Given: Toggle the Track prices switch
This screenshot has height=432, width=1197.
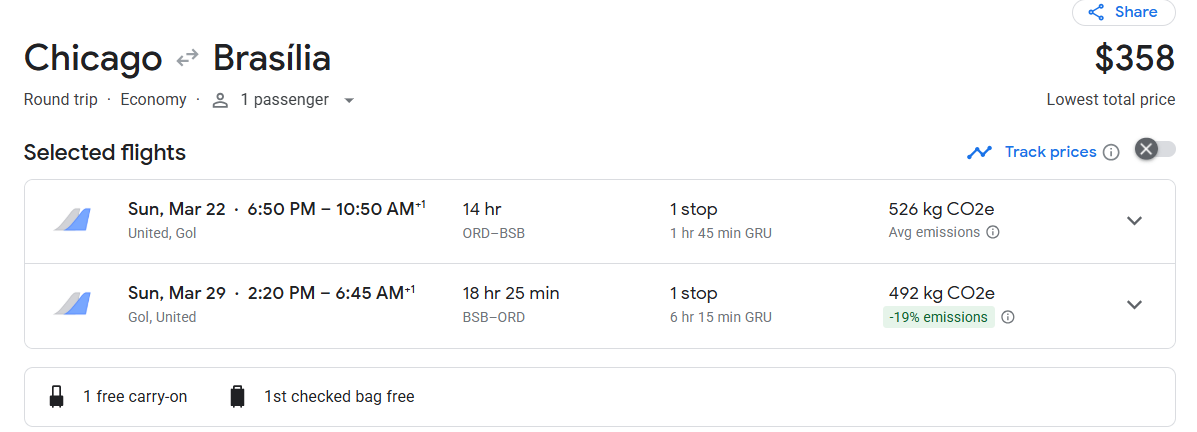Looking at the screenshot, I should [x=1155, y=149].
